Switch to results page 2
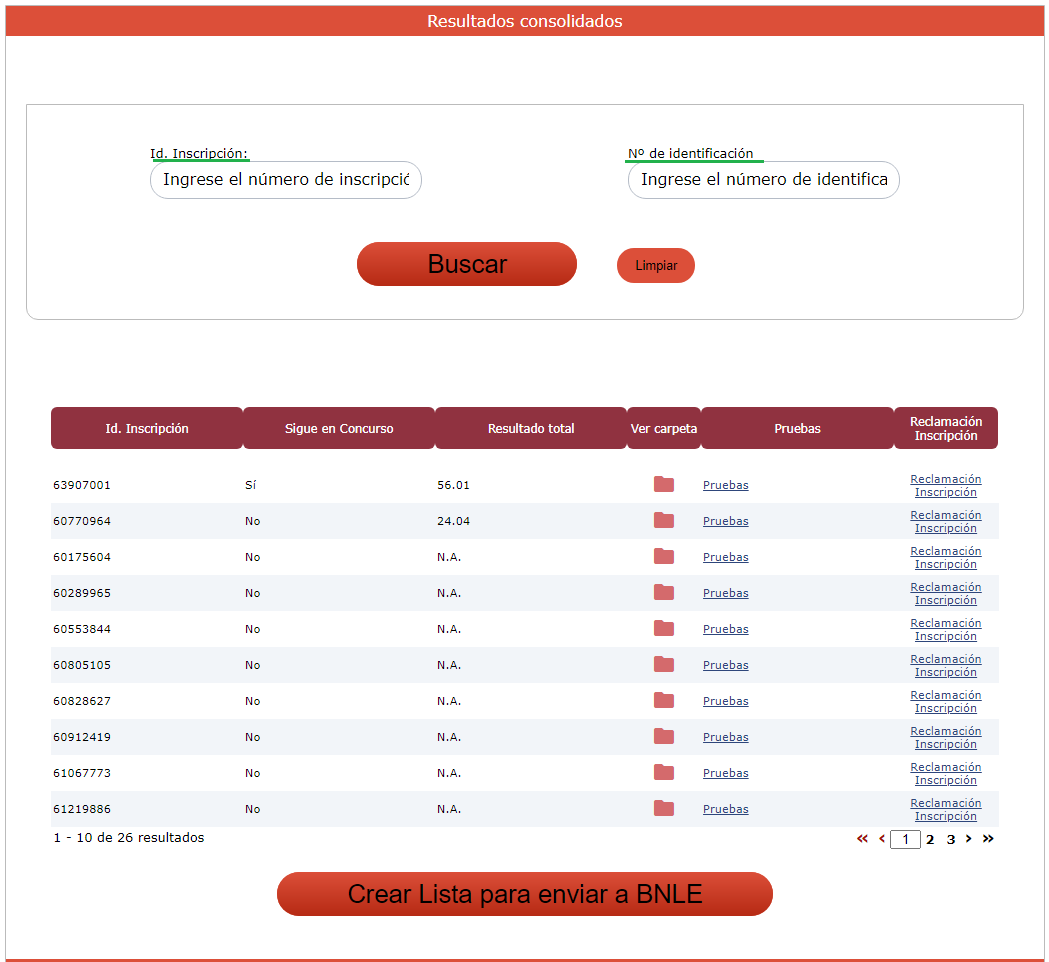Screen dimensions: 1049x962 [930, 840]
